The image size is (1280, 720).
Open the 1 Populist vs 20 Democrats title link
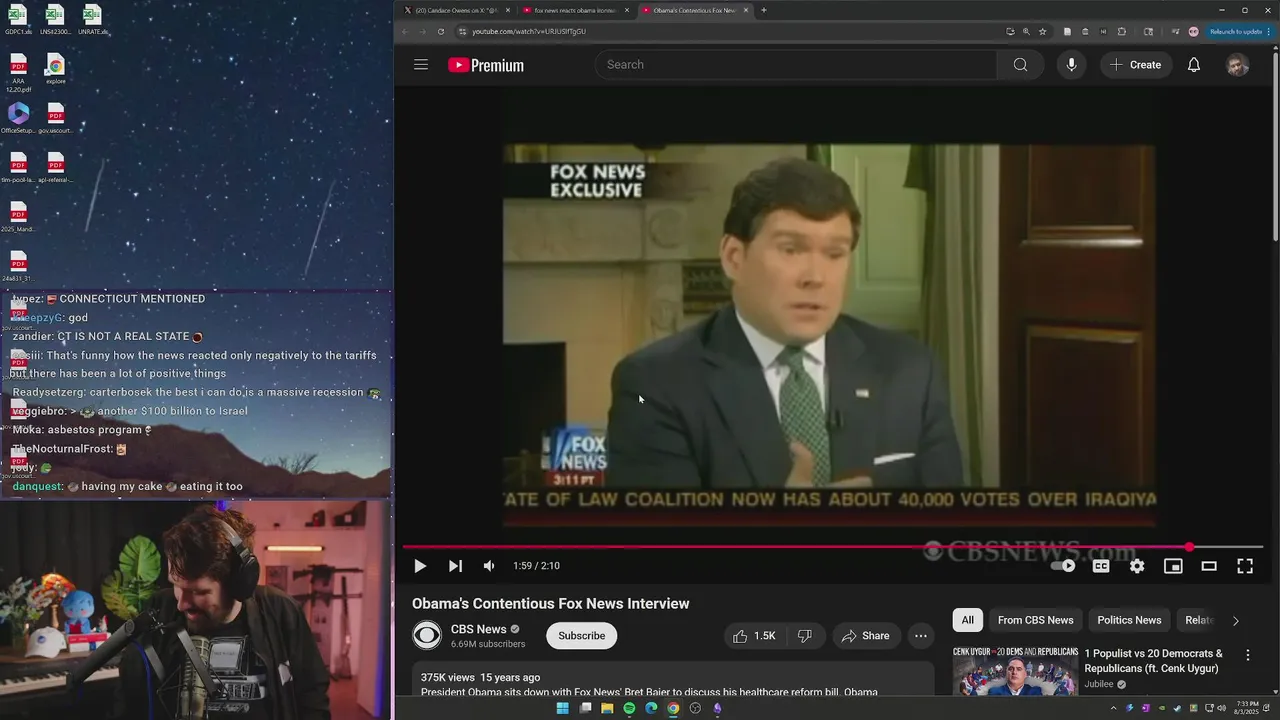coord(1153,661)
